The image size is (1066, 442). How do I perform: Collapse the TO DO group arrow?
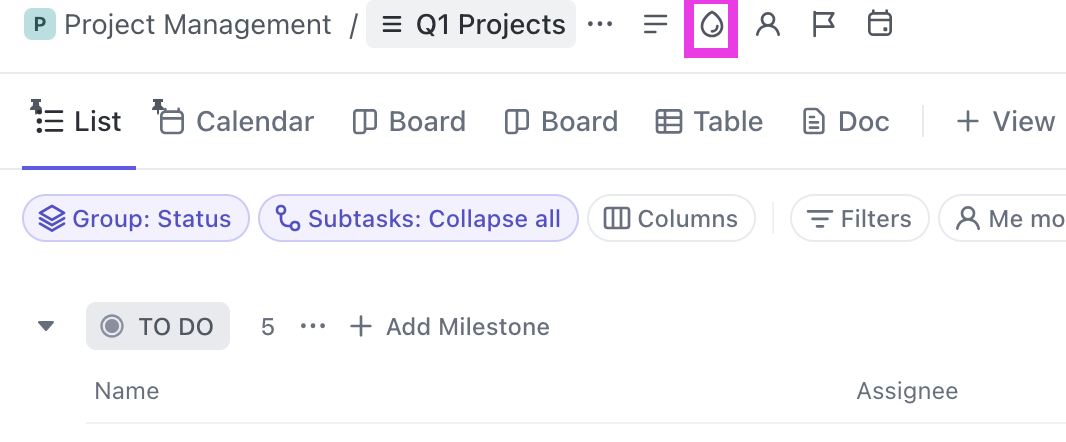tap(46, 326)
